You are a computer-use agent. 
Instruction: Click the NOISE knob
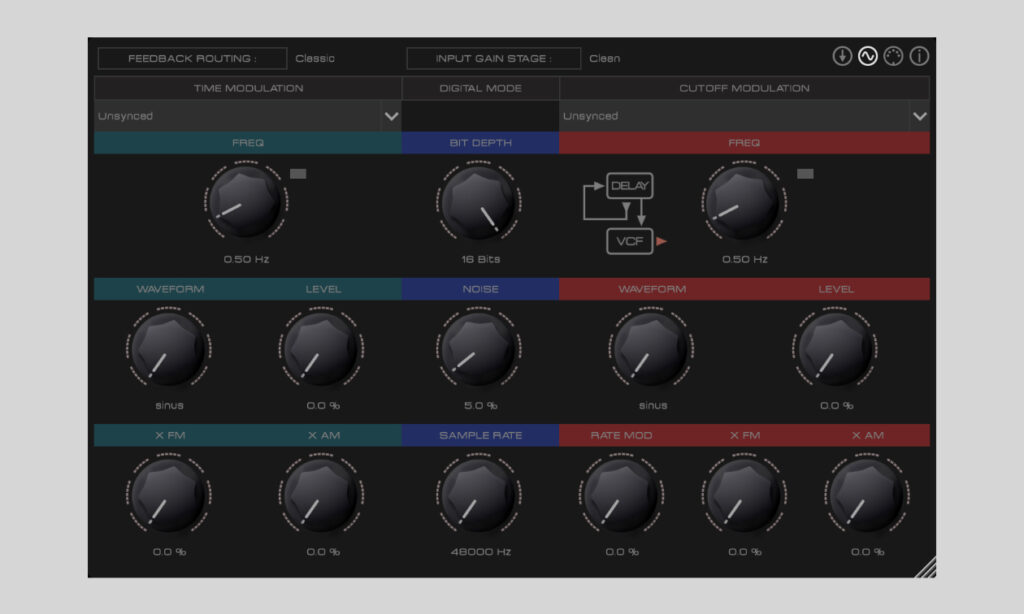coord(479,348)
